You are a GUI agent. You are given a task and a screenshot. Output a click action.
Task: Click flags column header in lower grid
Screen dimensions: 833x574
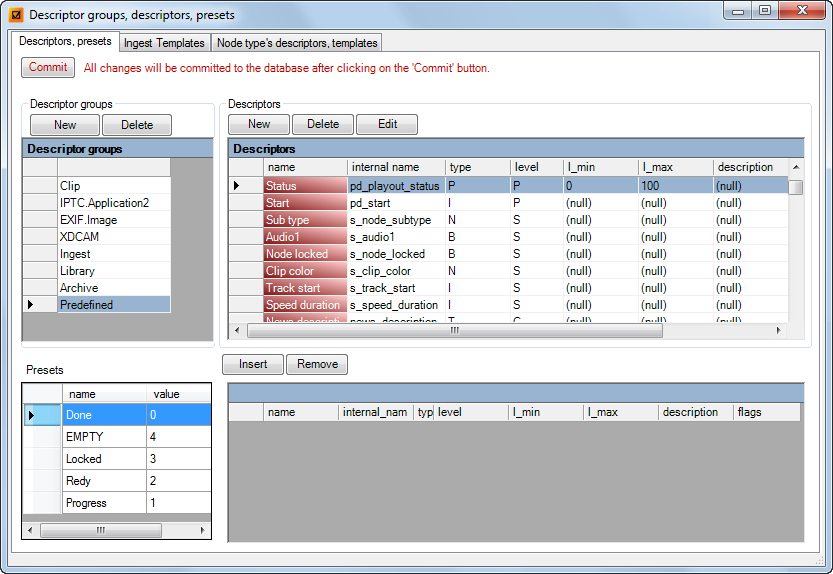point(767,412)
